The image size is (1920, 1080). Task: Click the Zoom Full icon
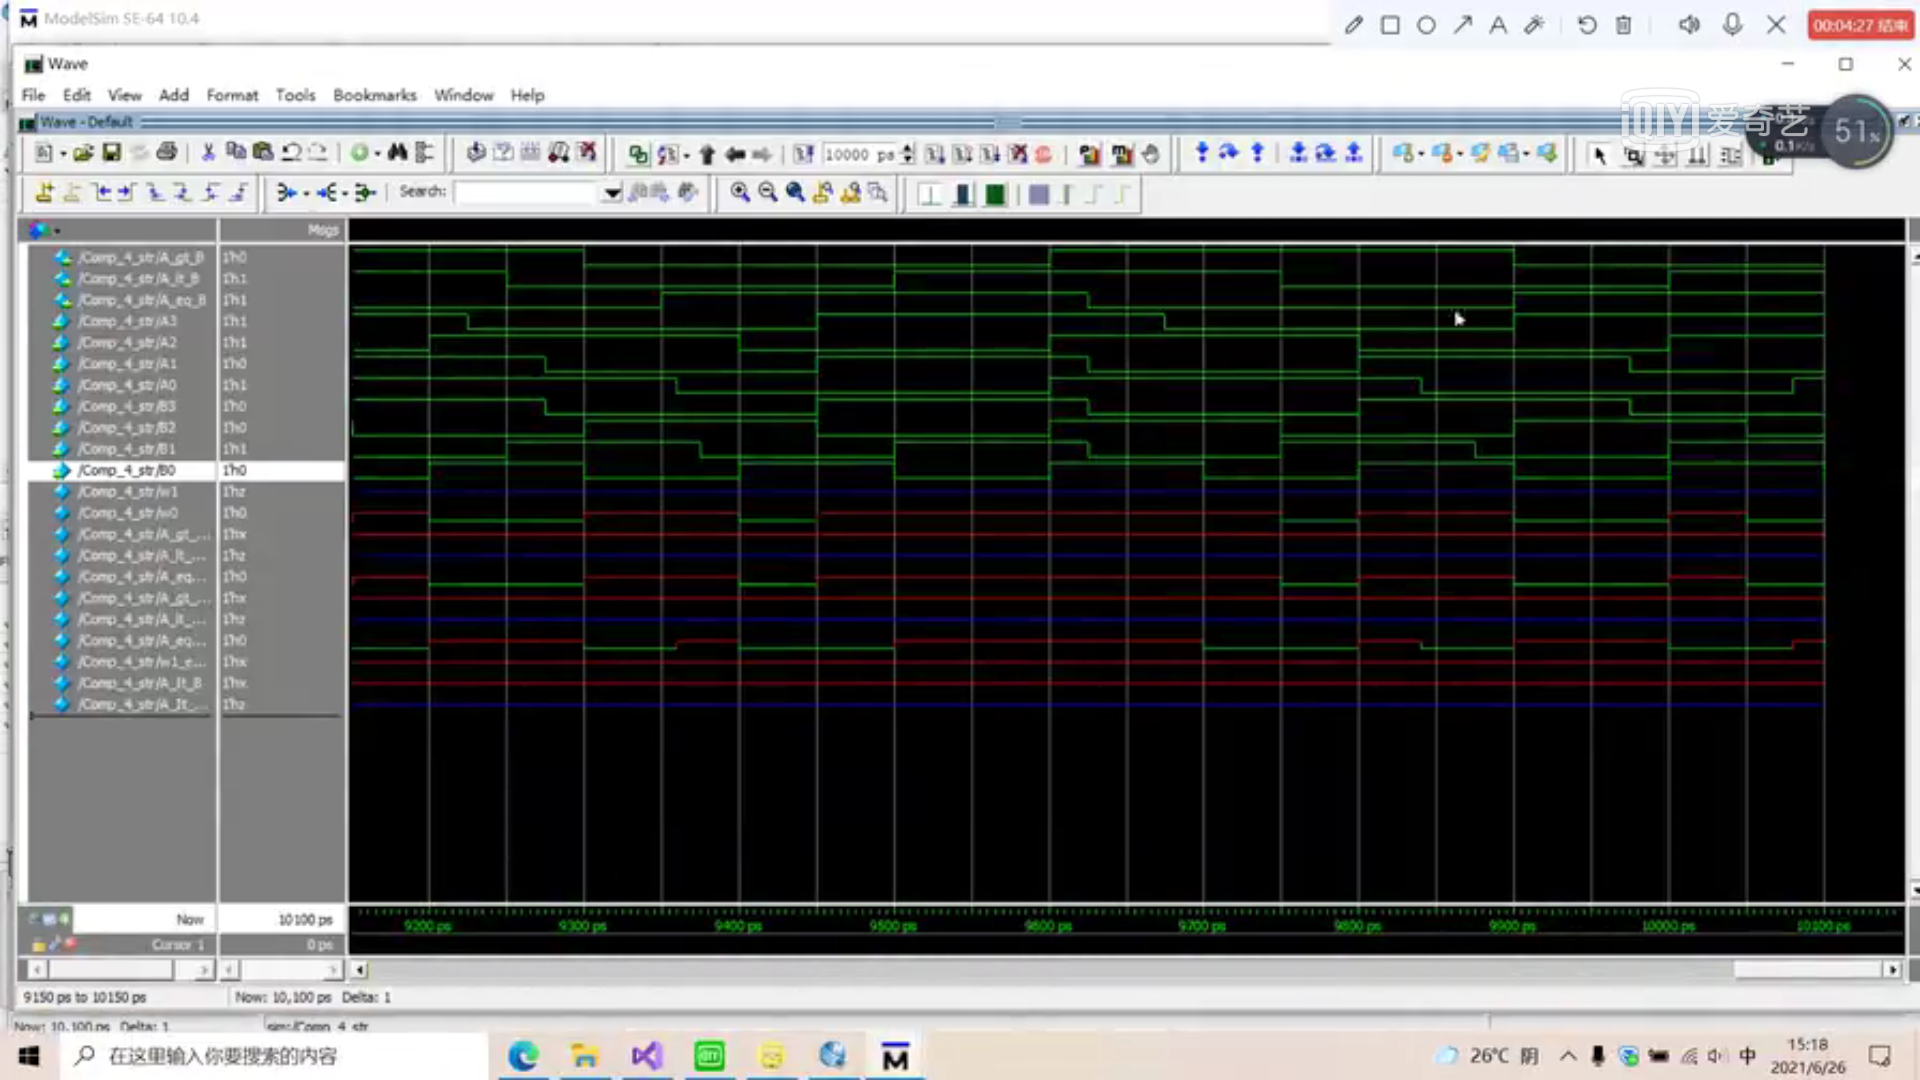pos(795,193)
